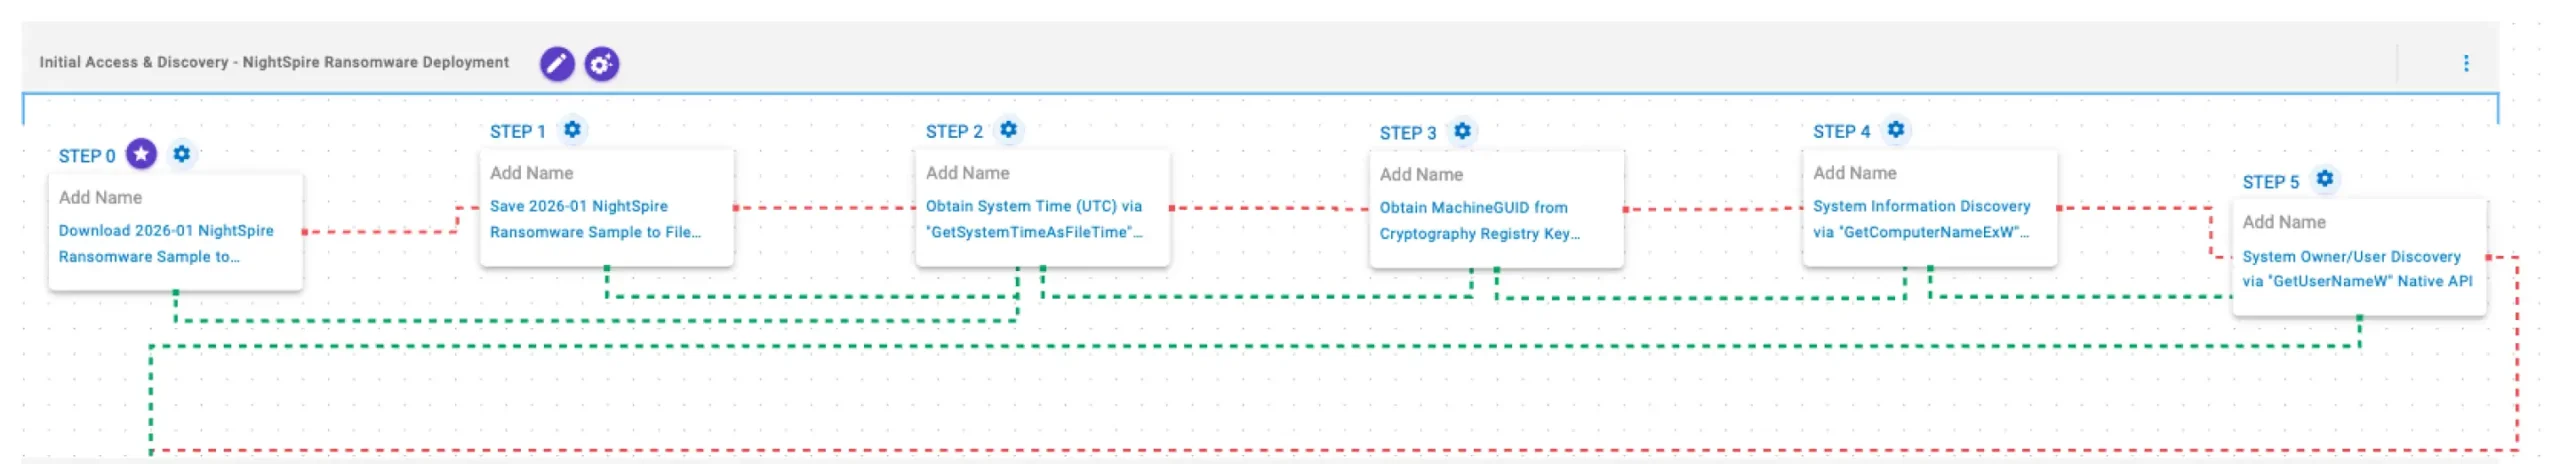The height and width of the screenshot is (464, 2560).
Task: Click Add Name field in Step 3
Action: 1421,175
